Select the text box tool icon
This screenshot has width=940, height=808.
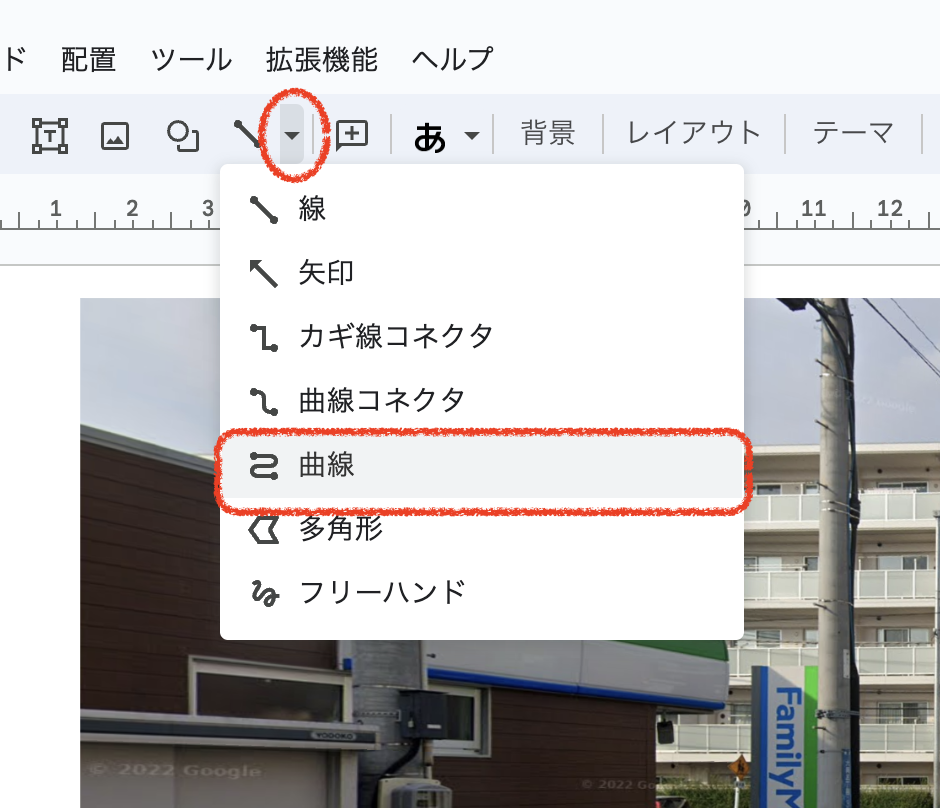(x=49, y=135)
